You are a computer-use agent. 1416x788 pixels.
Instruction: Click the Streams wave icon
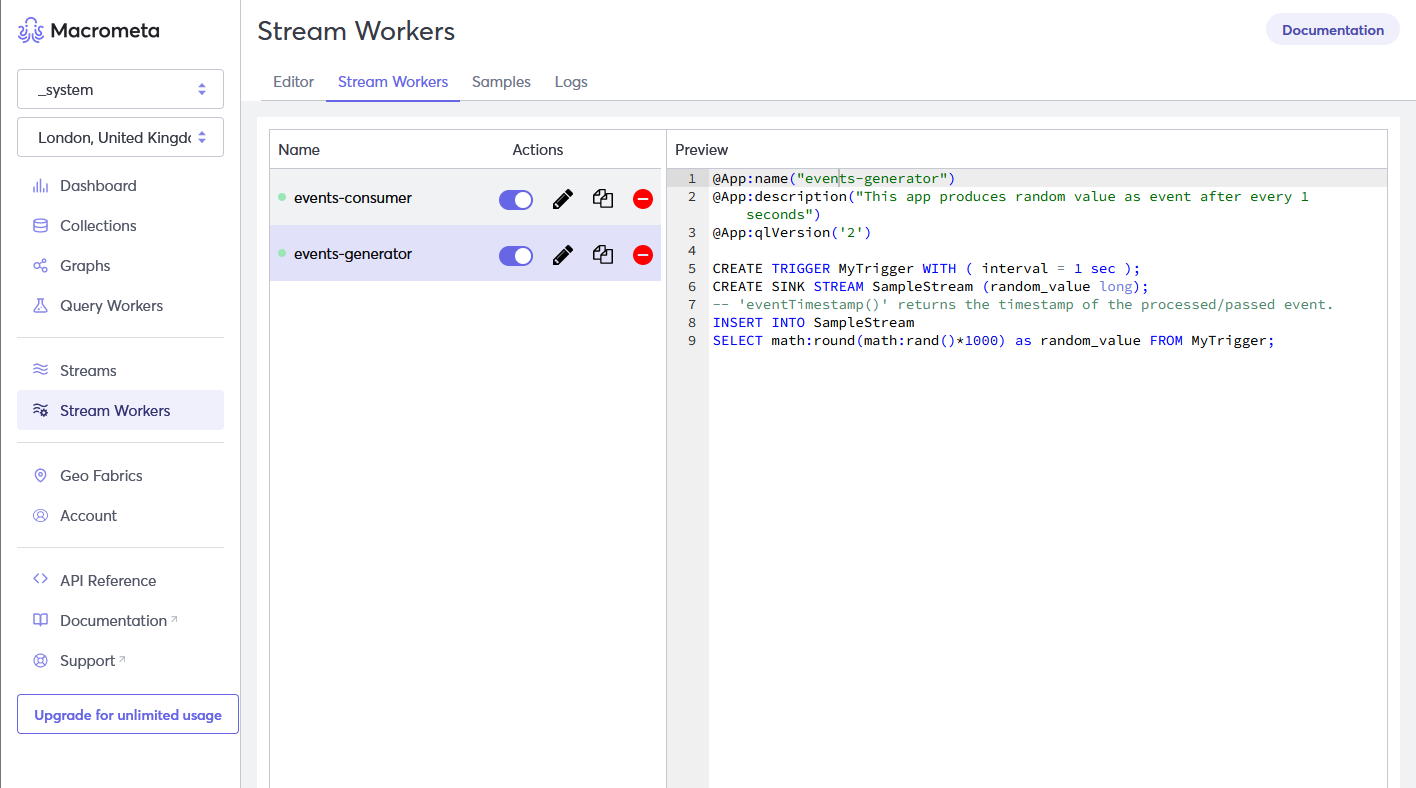point(40,370)
